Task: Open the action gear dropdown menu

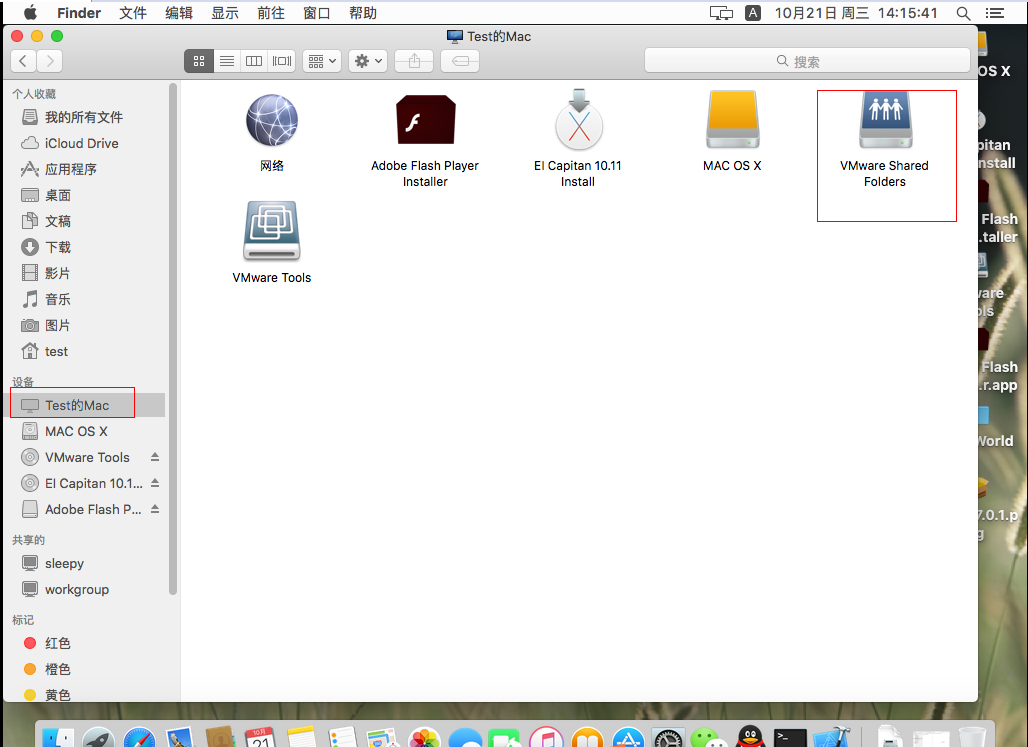Action: 368,61
